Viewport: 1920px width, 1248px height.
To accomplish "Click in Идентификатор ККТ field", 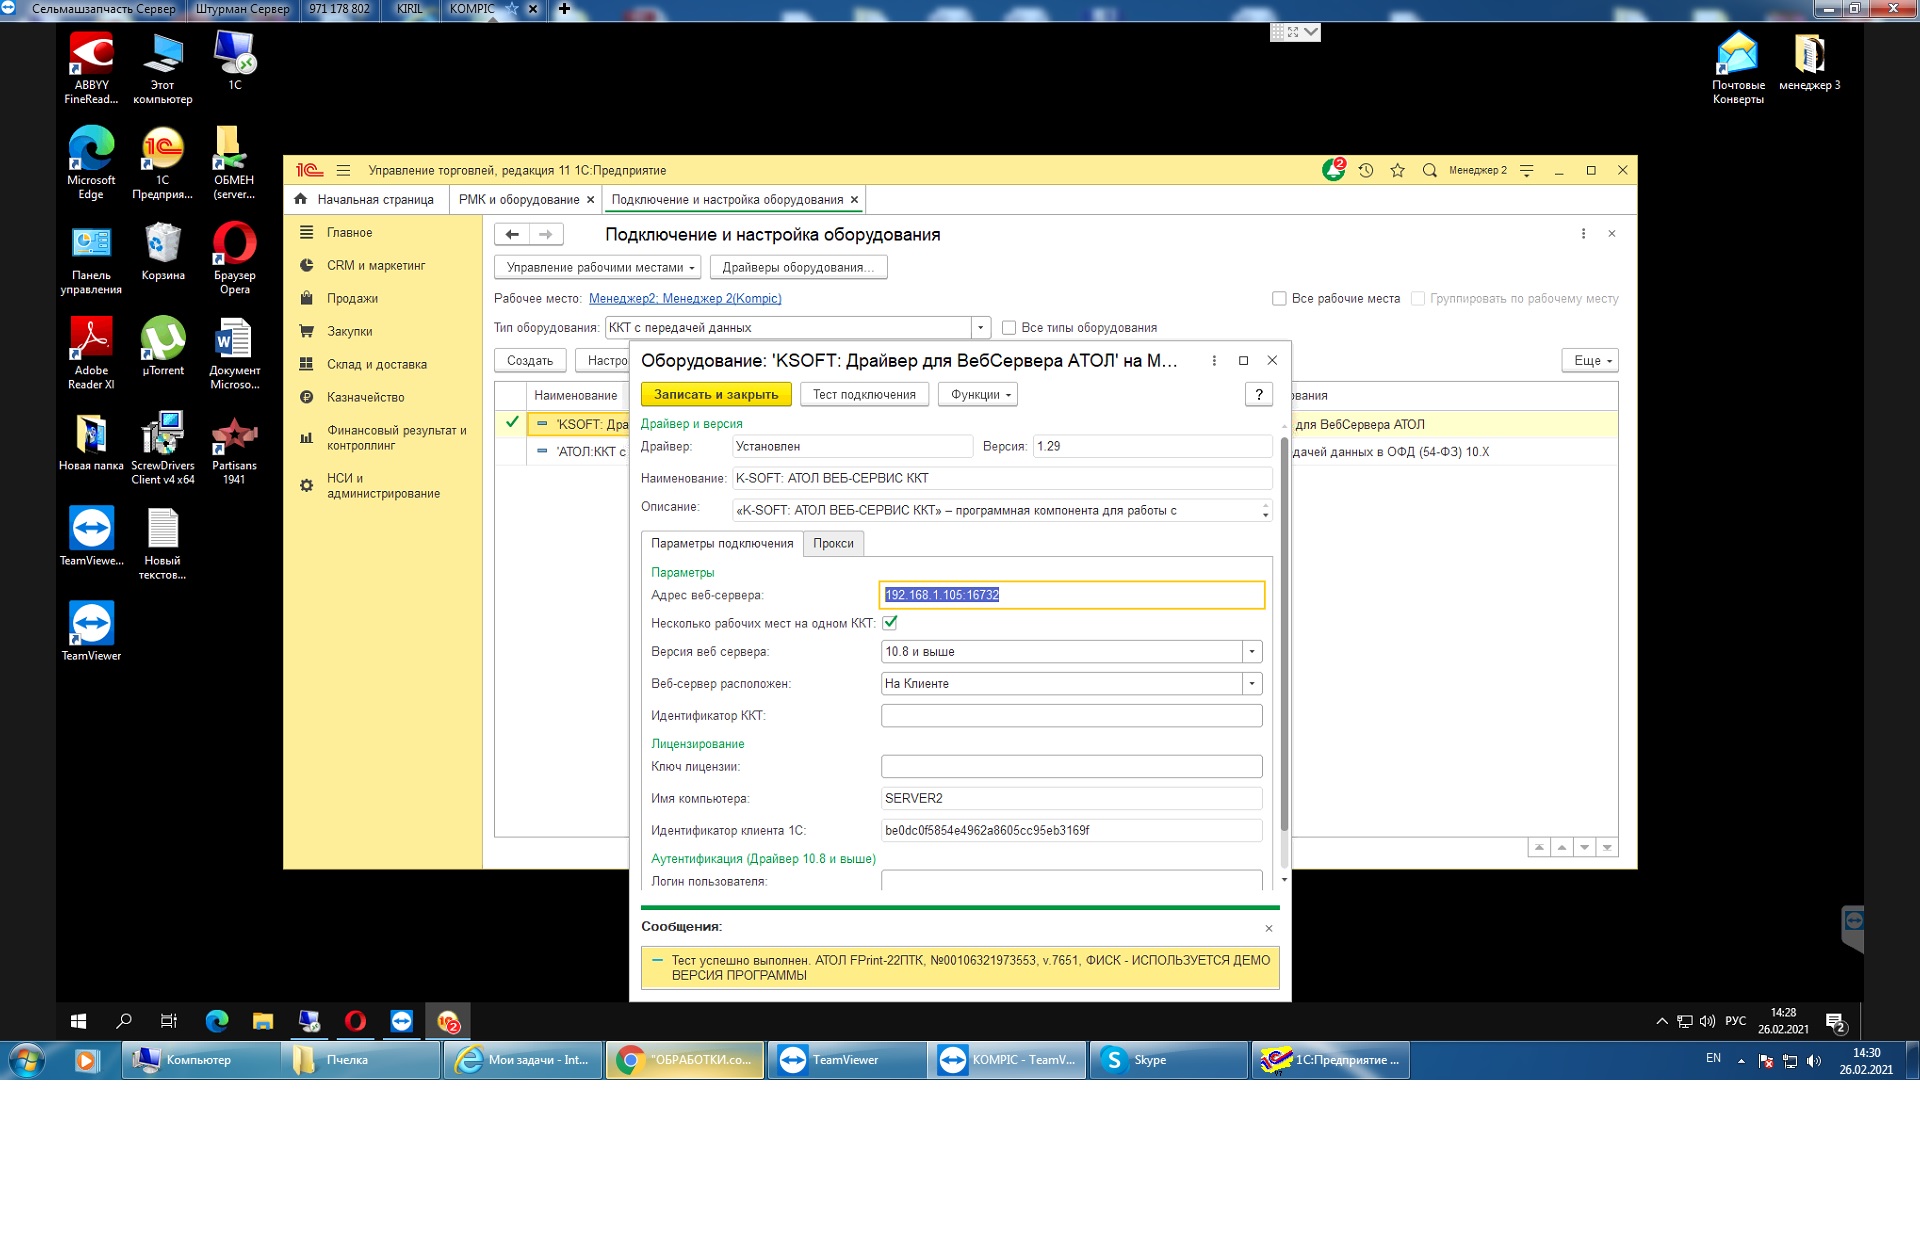I will pos(1072,715).
